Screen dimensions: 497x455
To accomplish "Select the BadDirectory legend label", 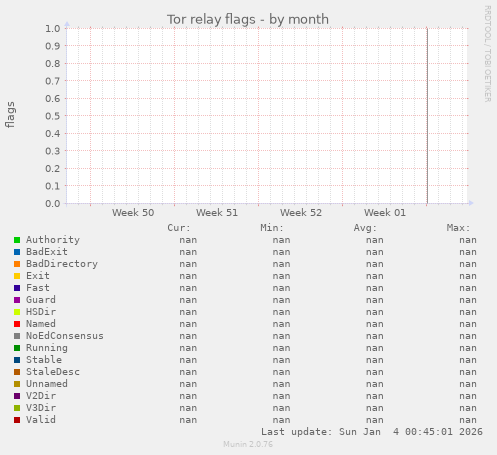I will point(62,264).
